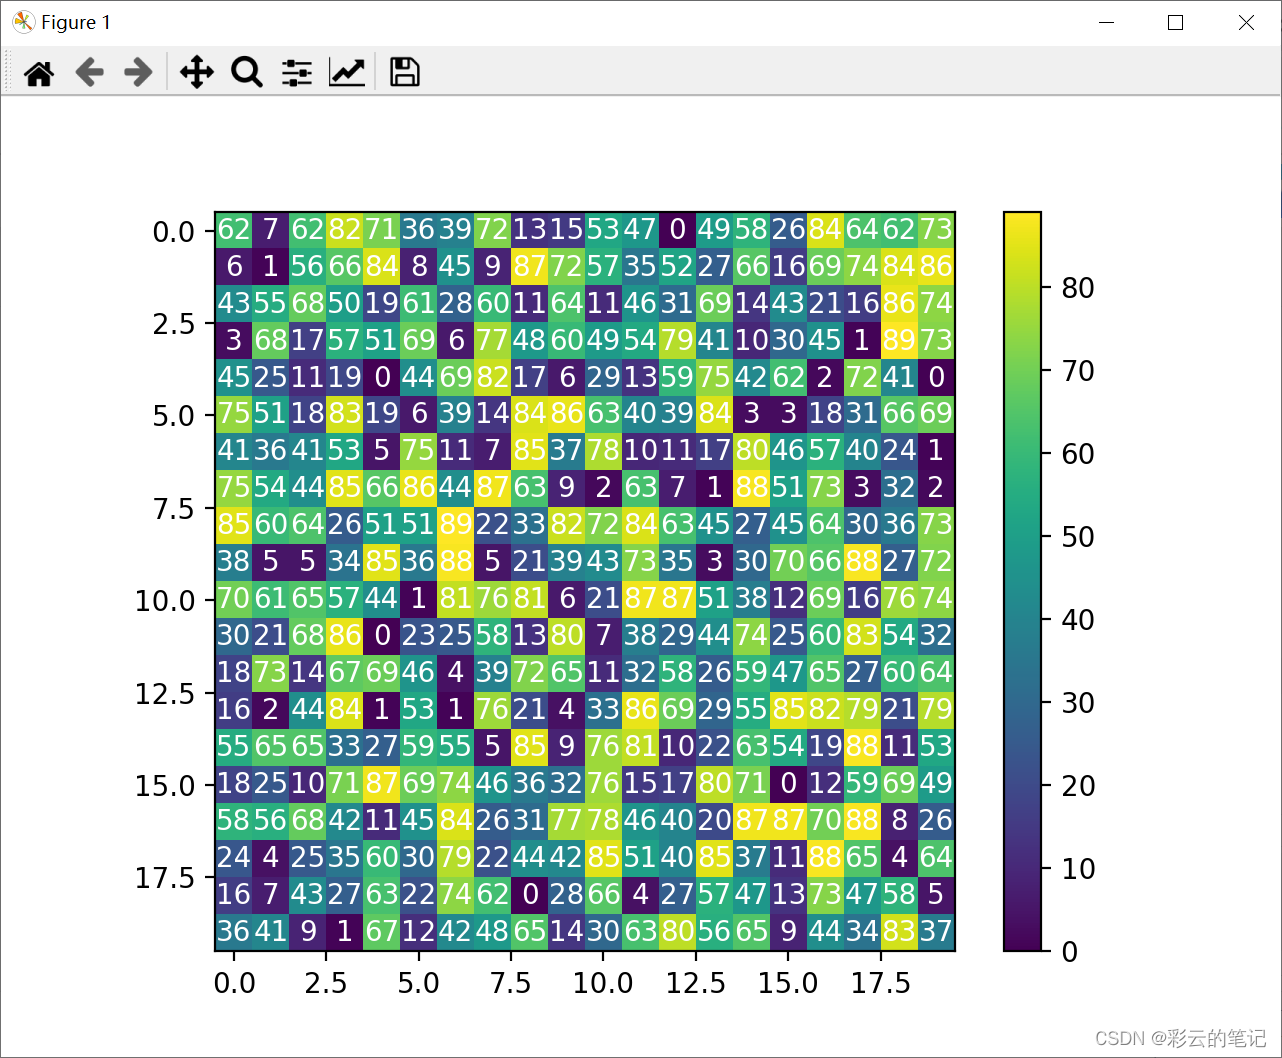Open the figure options curve editor
The image size is (1282, 1058).
click(347, 72)
